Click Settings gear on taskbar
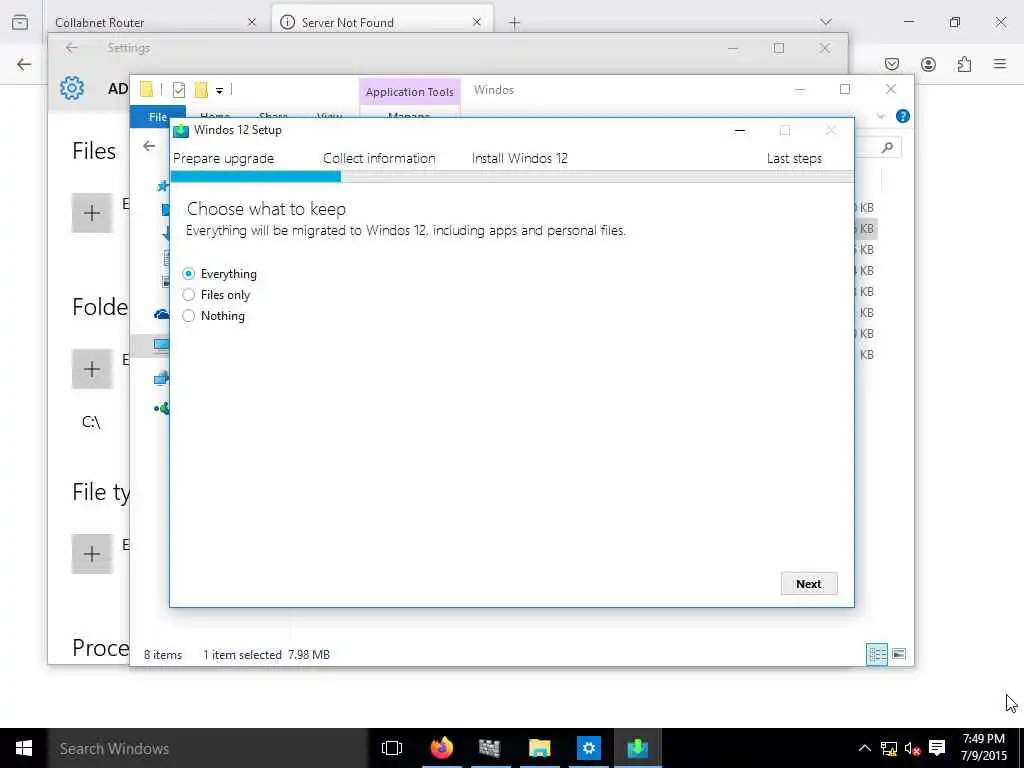1024x768 pixels. (x=588, y=748)
